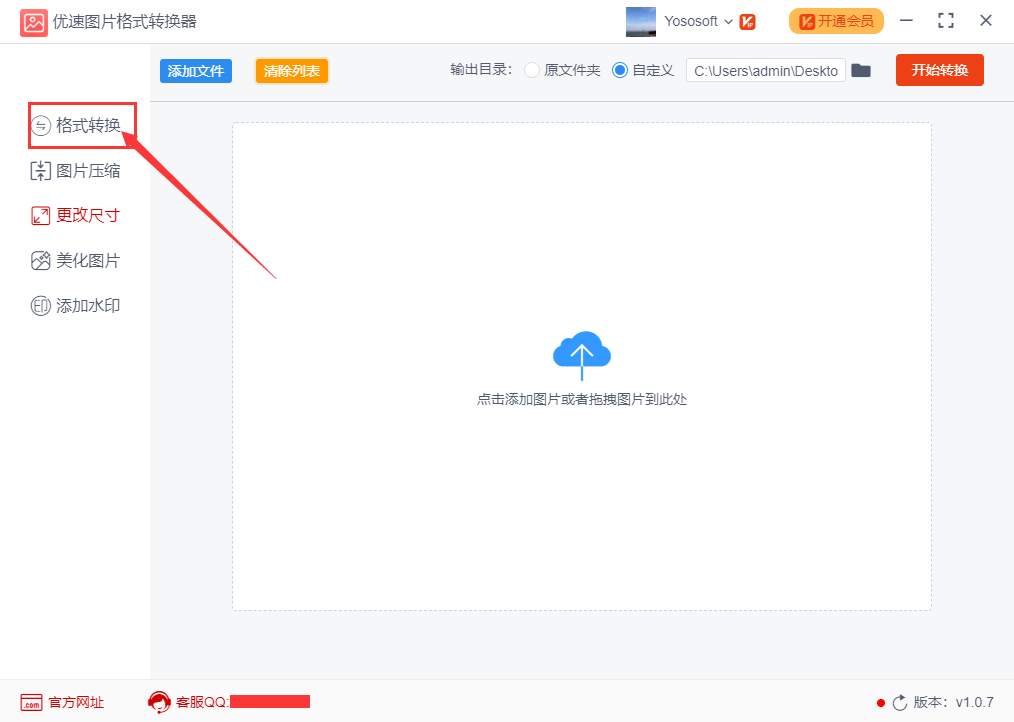Switch to 图片压缩 image compression

[x=76, y=171]
